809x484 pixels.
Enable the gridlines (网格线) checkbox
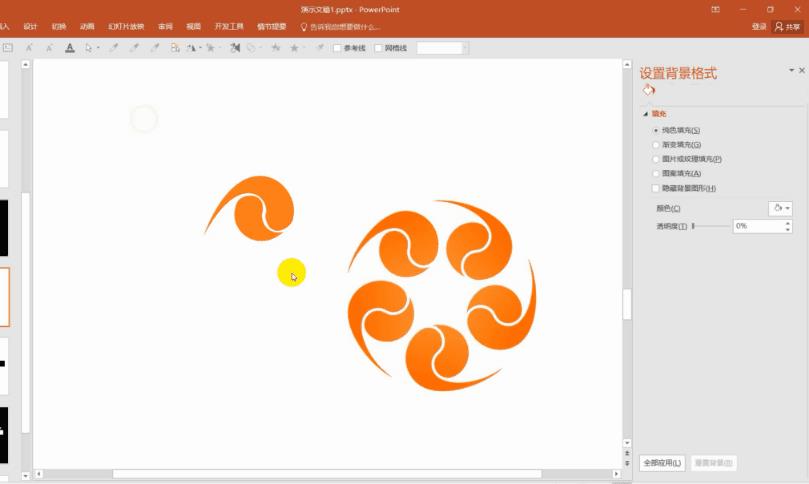(378, 48)
